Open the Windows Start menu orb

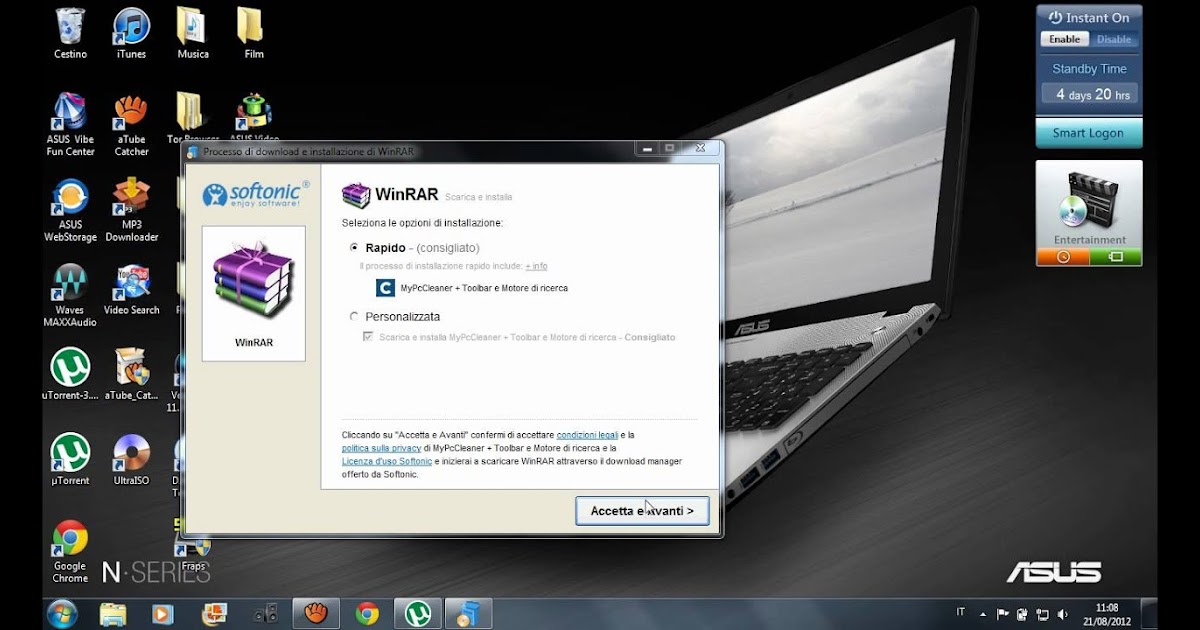coord(62,613)
